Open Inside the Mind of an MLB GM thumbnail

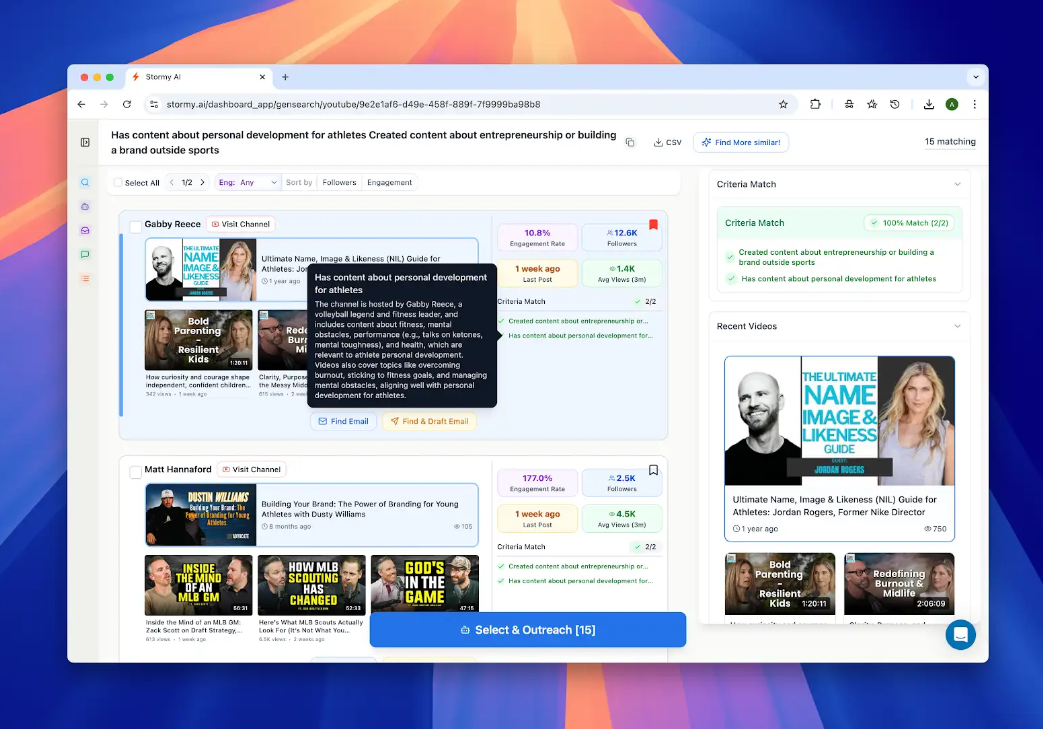198,585
